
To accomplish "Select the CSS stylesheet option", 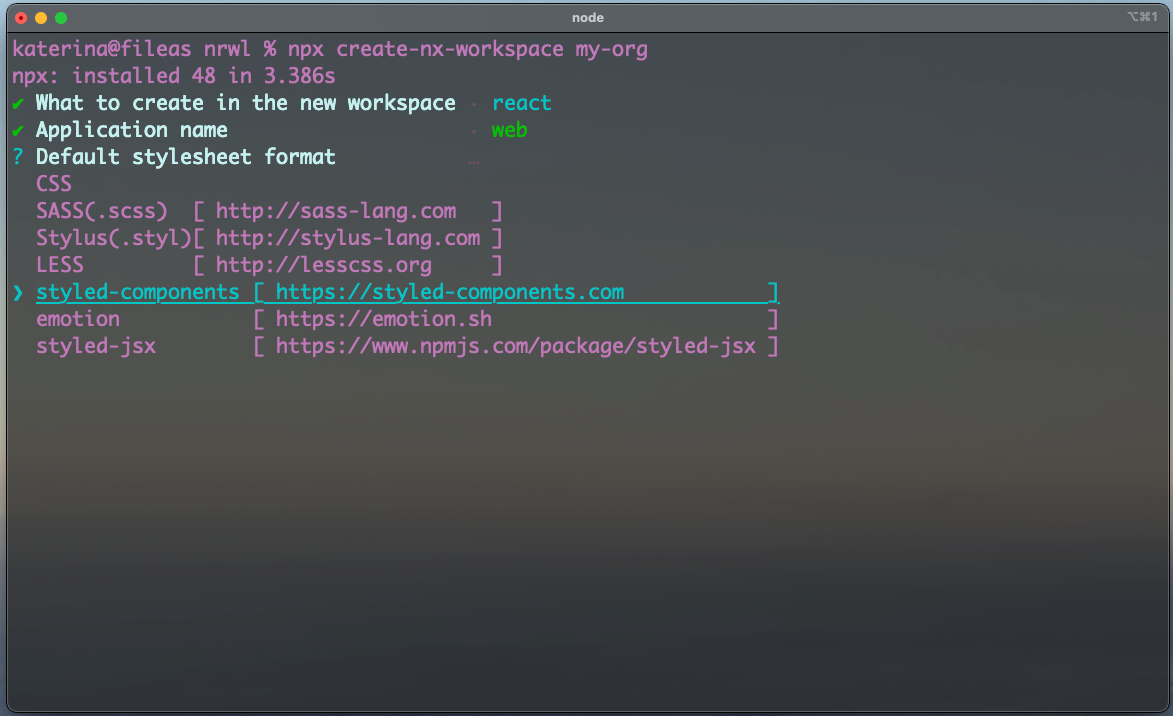I will 54,184.
